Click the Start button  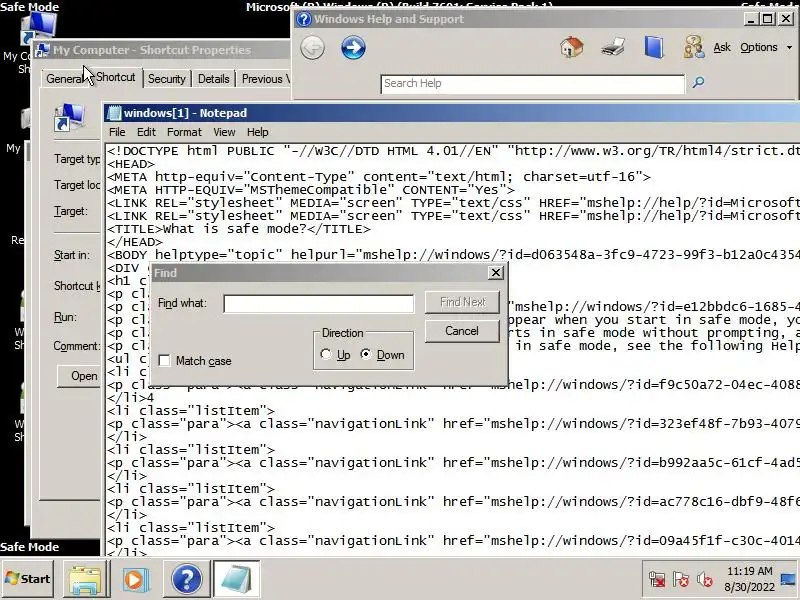coord(28,579)
